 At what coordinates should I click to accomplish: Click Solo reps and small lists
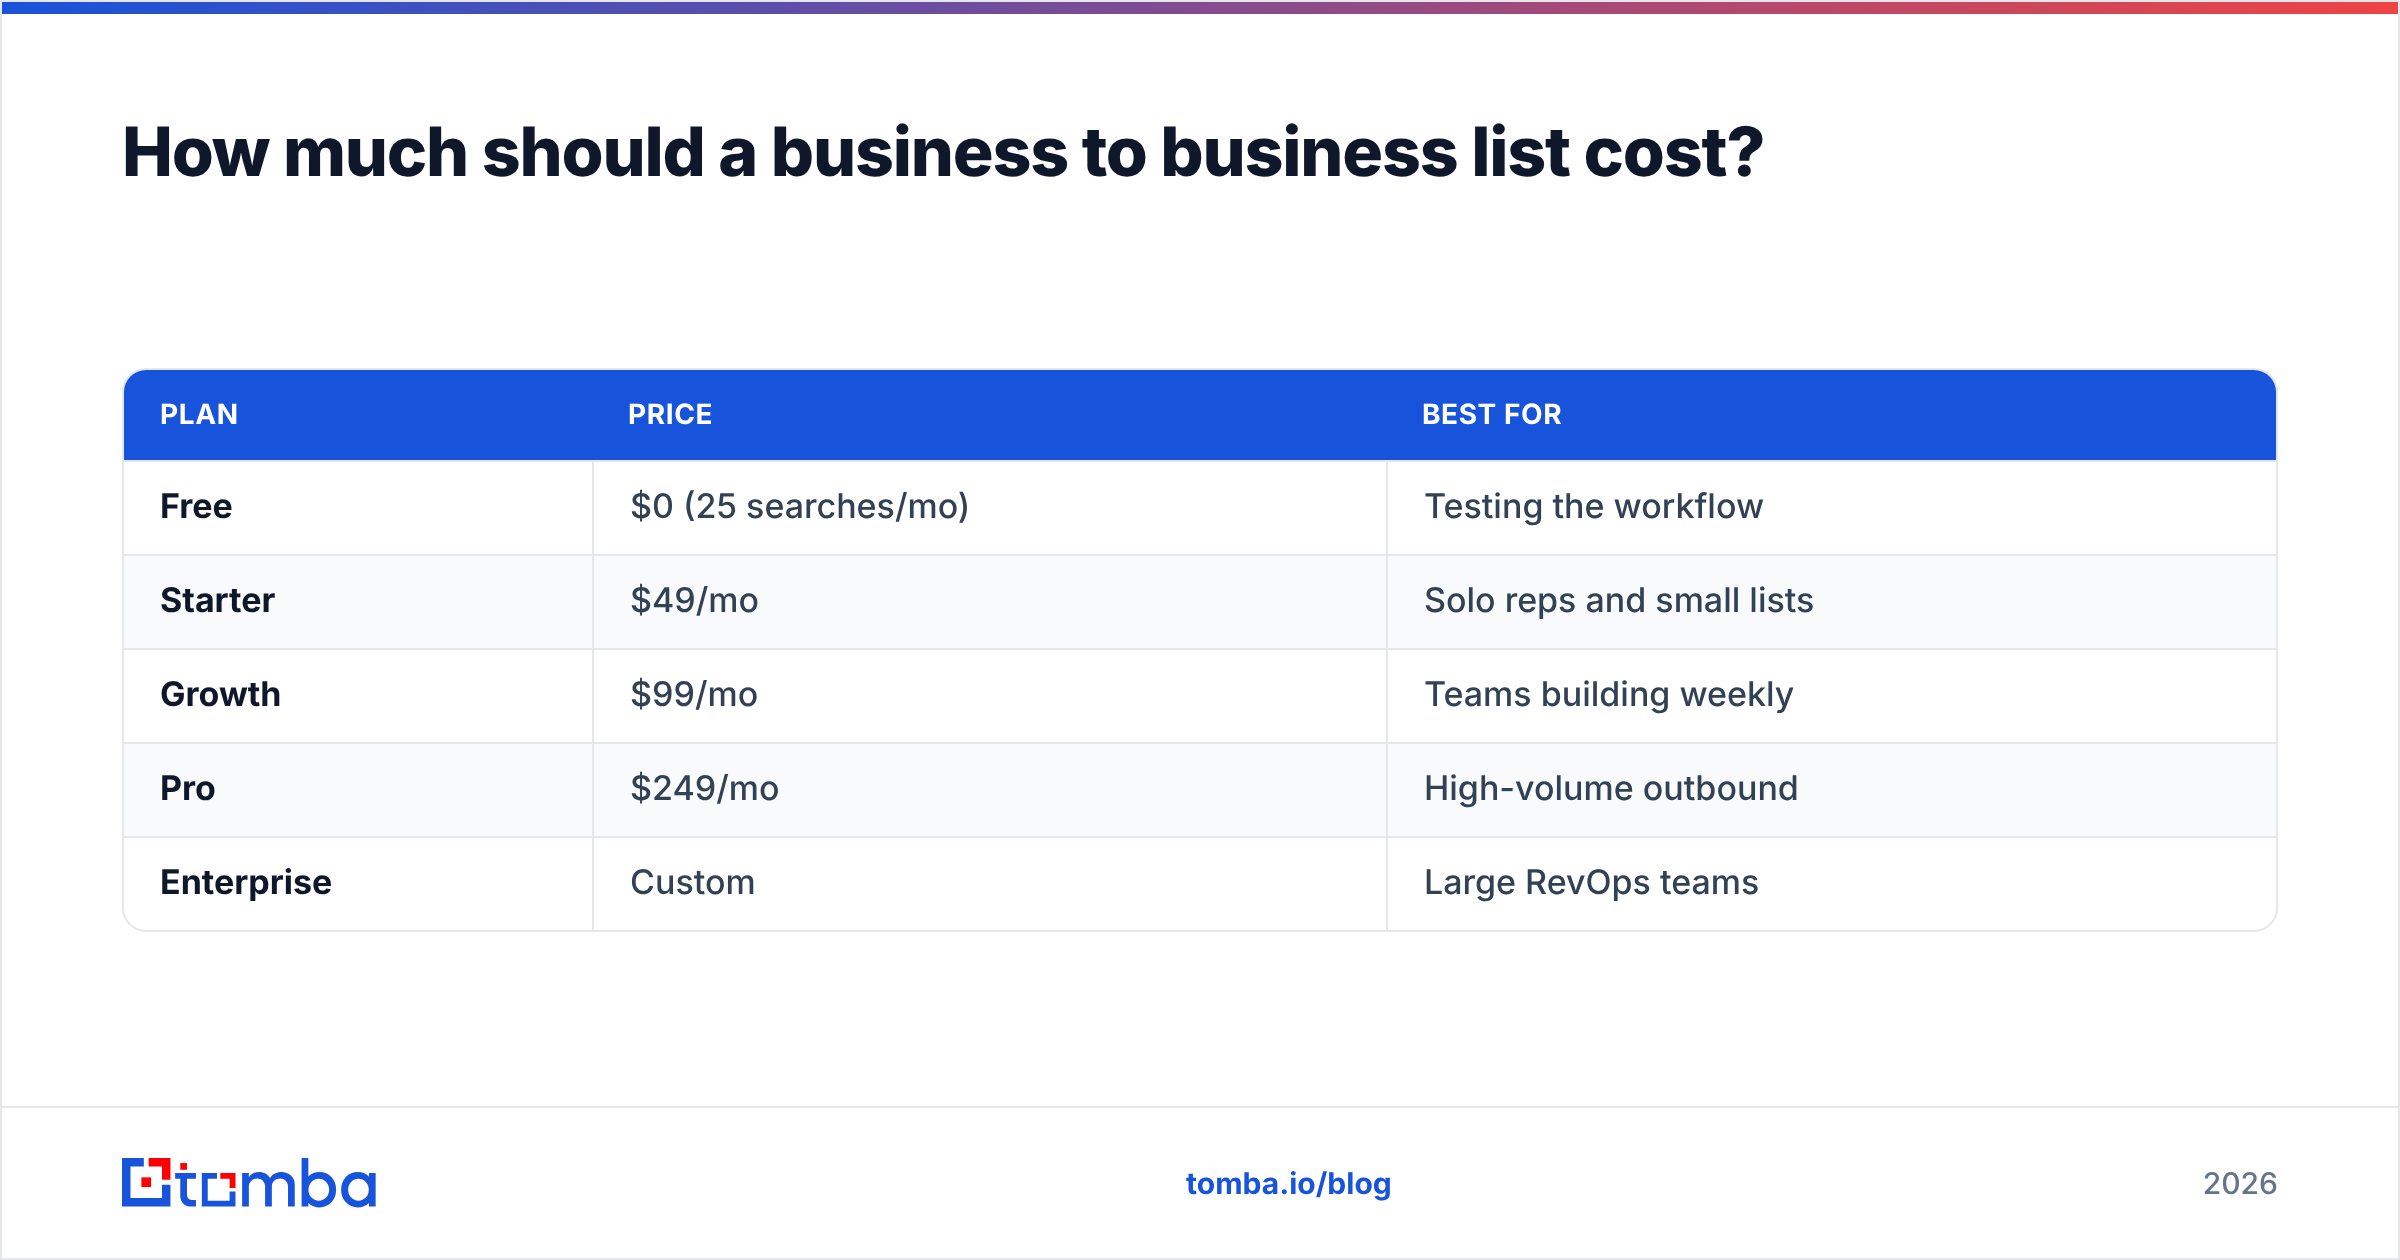point(1618,601)
